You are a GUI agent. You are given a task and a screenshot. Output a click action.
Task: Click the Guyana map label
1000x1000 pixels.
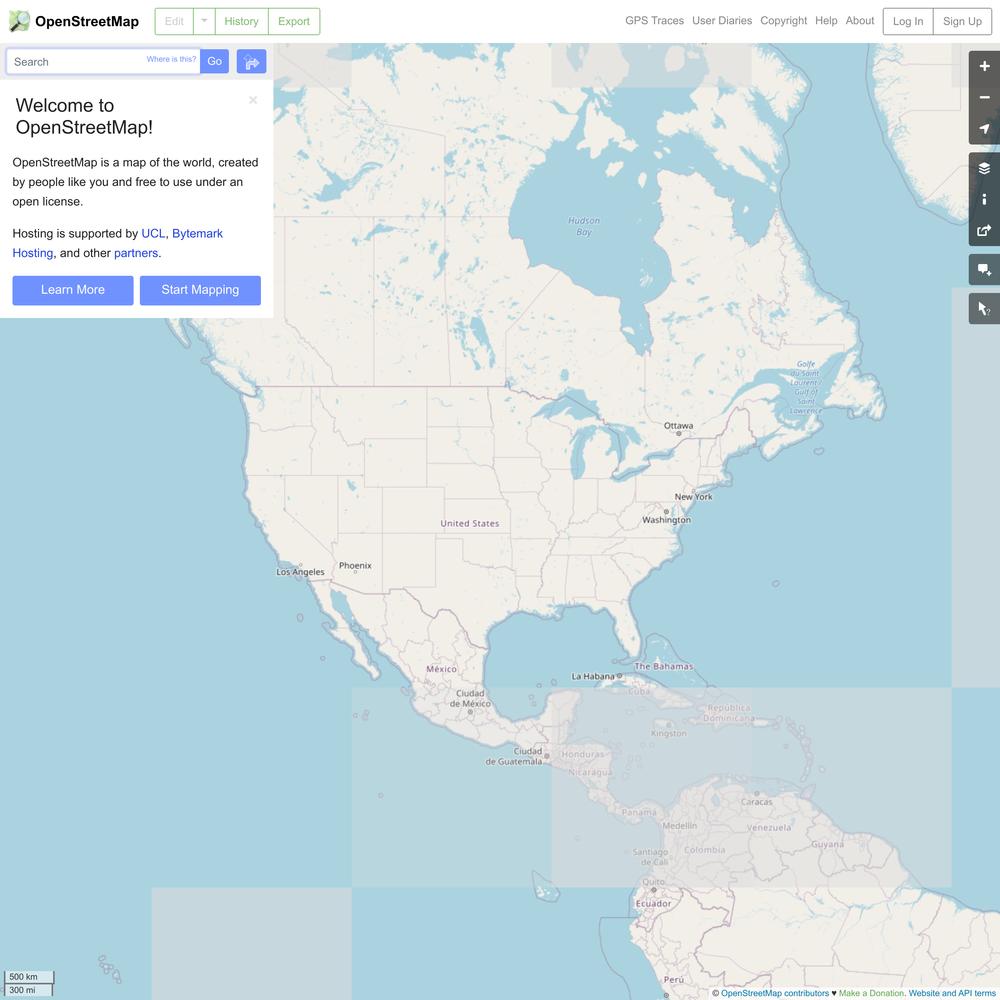click(828, 844)
